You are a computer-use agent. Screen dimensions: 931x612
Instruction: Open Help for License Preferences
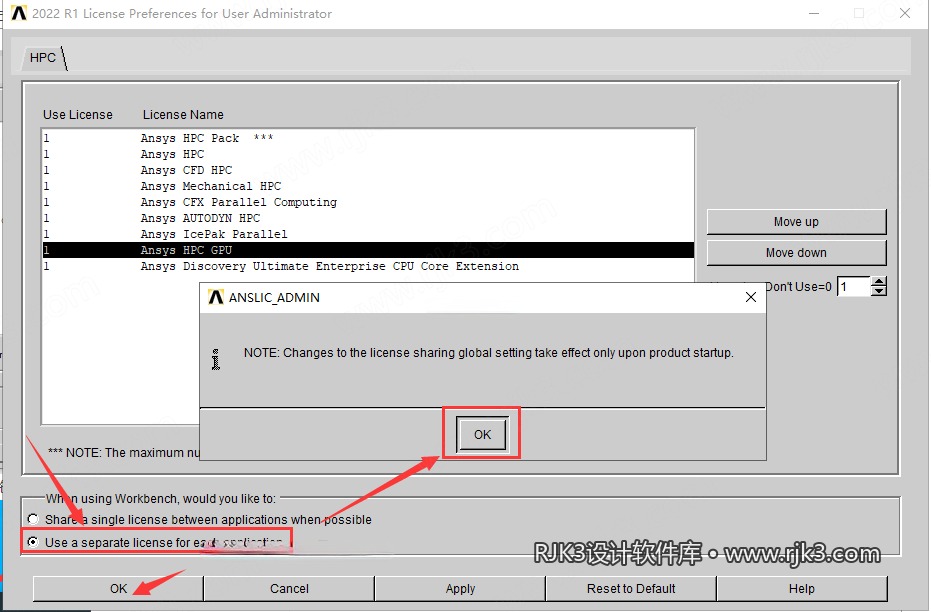pyautogui.click(x=802, y=588)
